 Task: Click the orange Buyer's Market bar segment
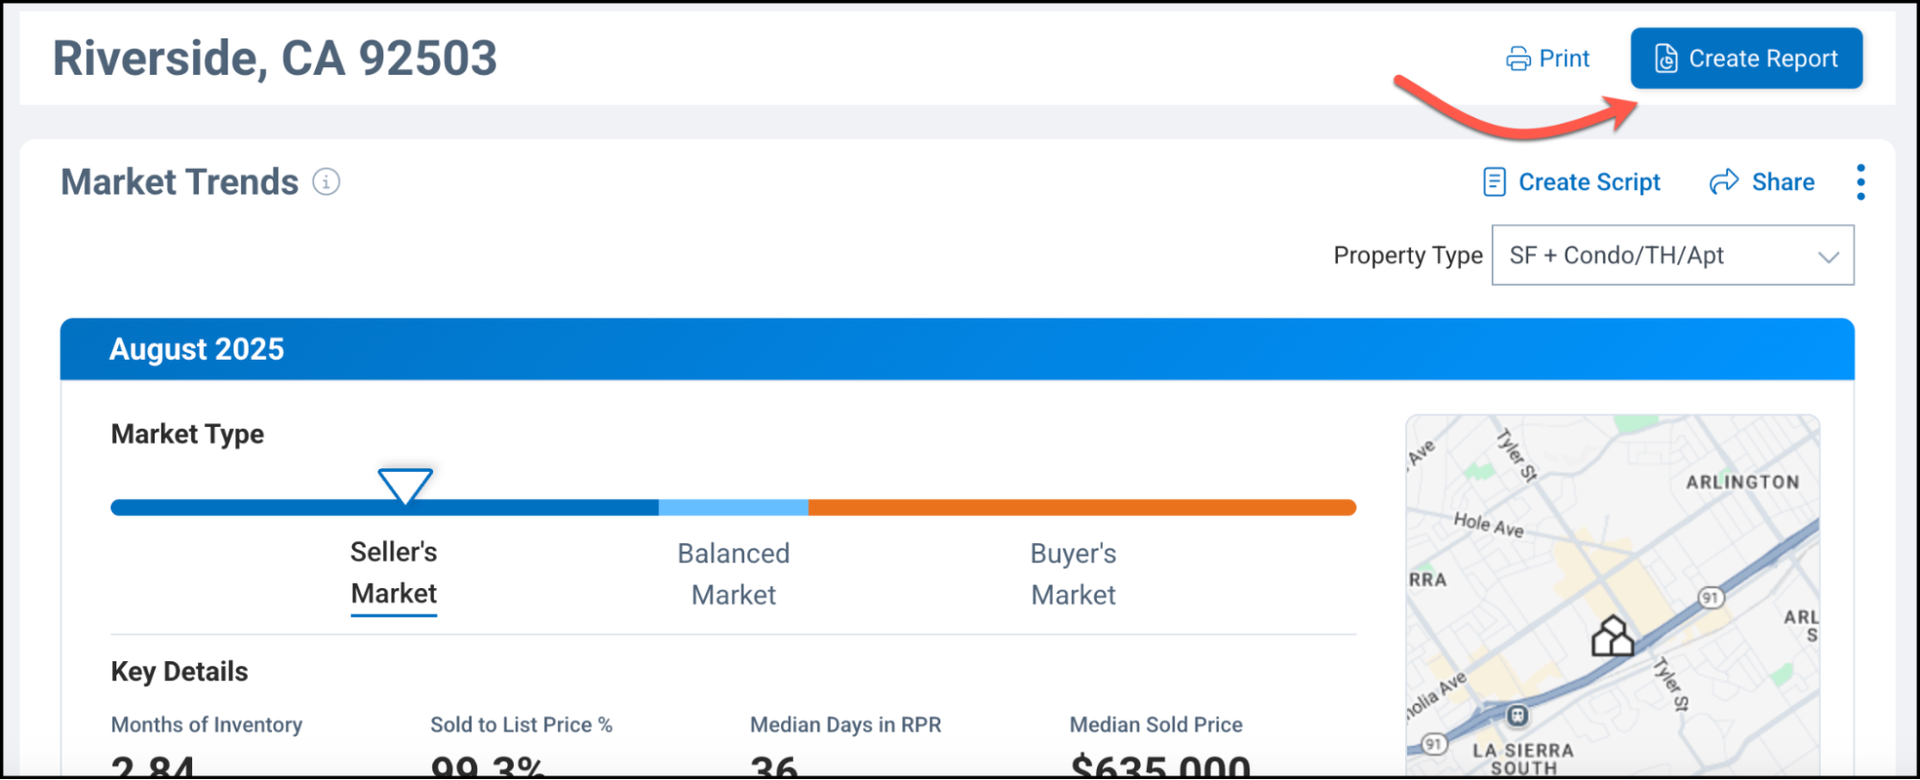[1080, 508]
